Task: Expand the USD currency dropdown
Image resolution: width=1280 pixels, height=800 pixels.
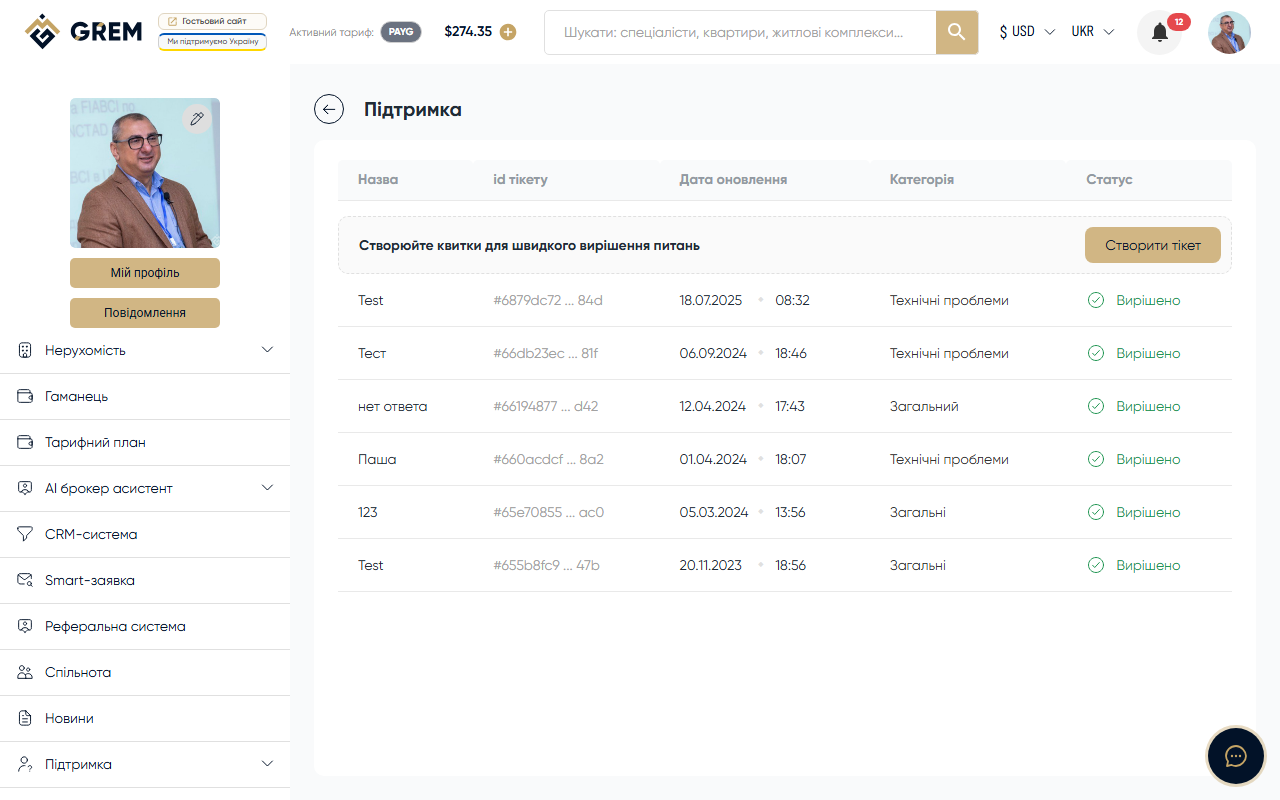Action: pos(1026,31)
